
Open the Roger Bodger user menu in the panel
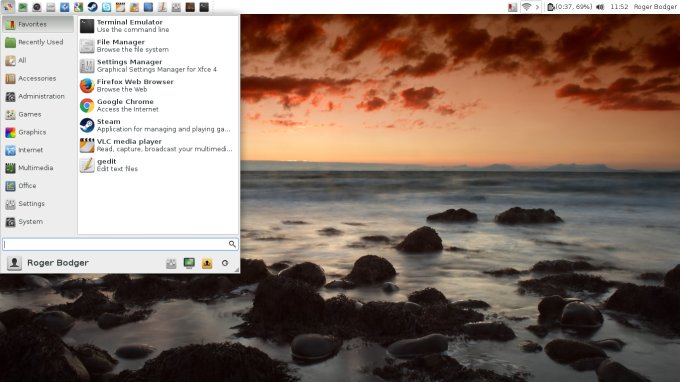(655, 7)
